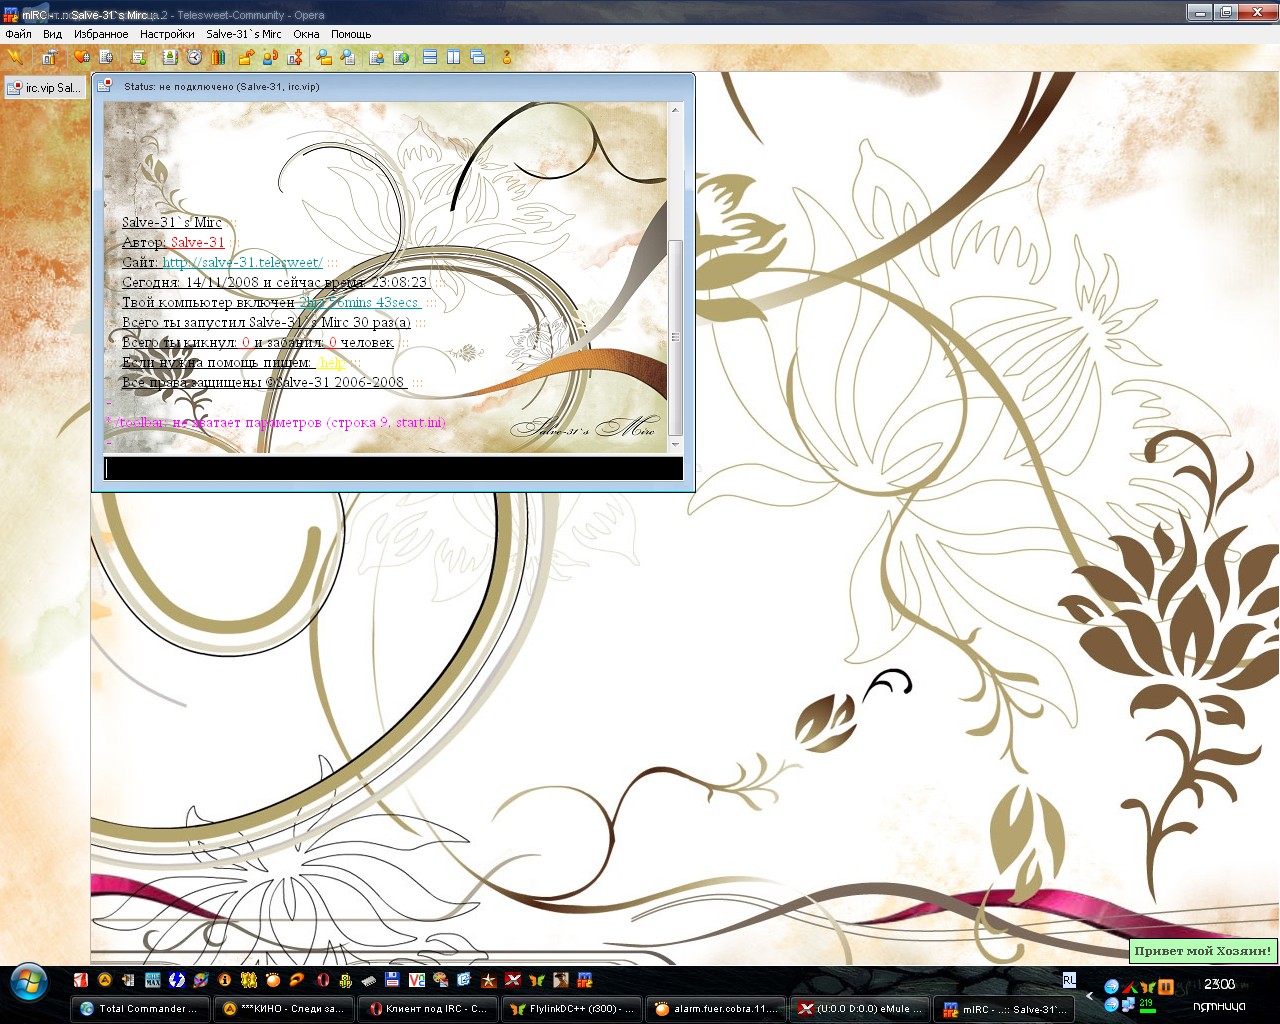Select the irc.vip switchbar tab

pyautogui.click(x=44, y=88)
